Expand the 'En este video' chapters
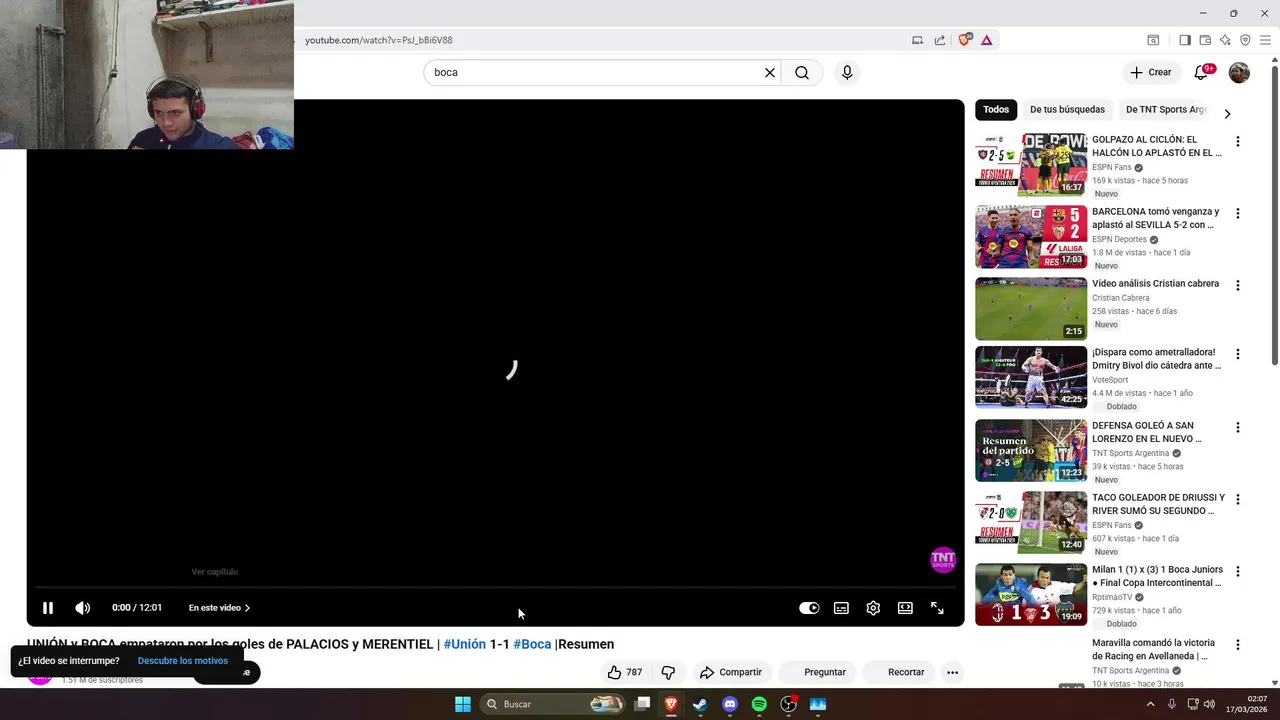 219,608
